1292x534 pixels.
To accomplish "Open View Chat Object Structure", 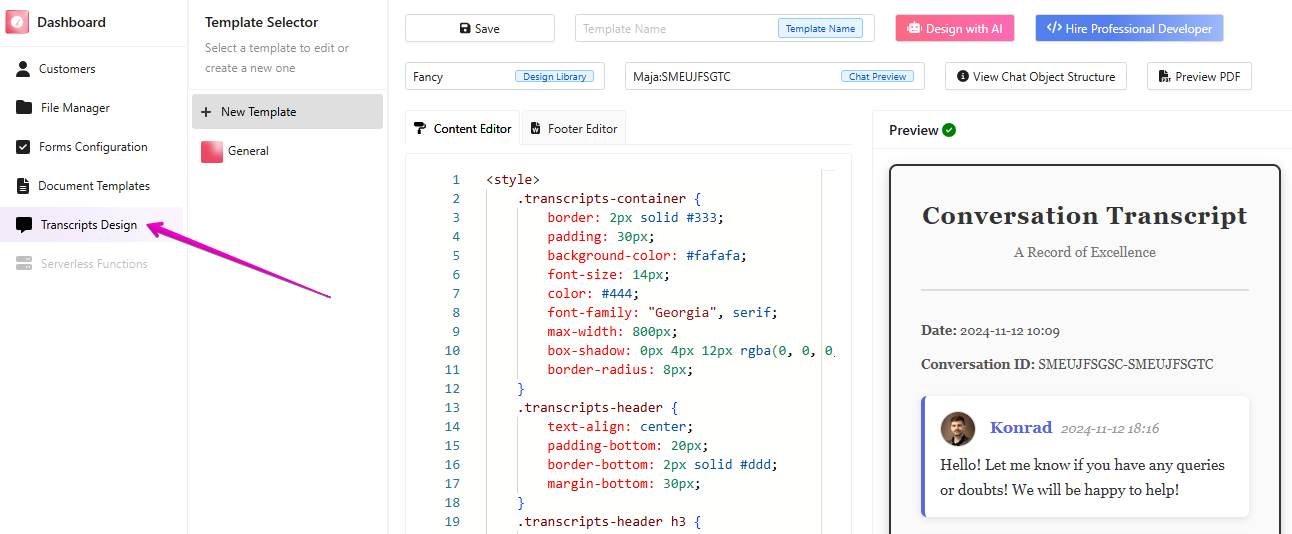I will 1036,76.
